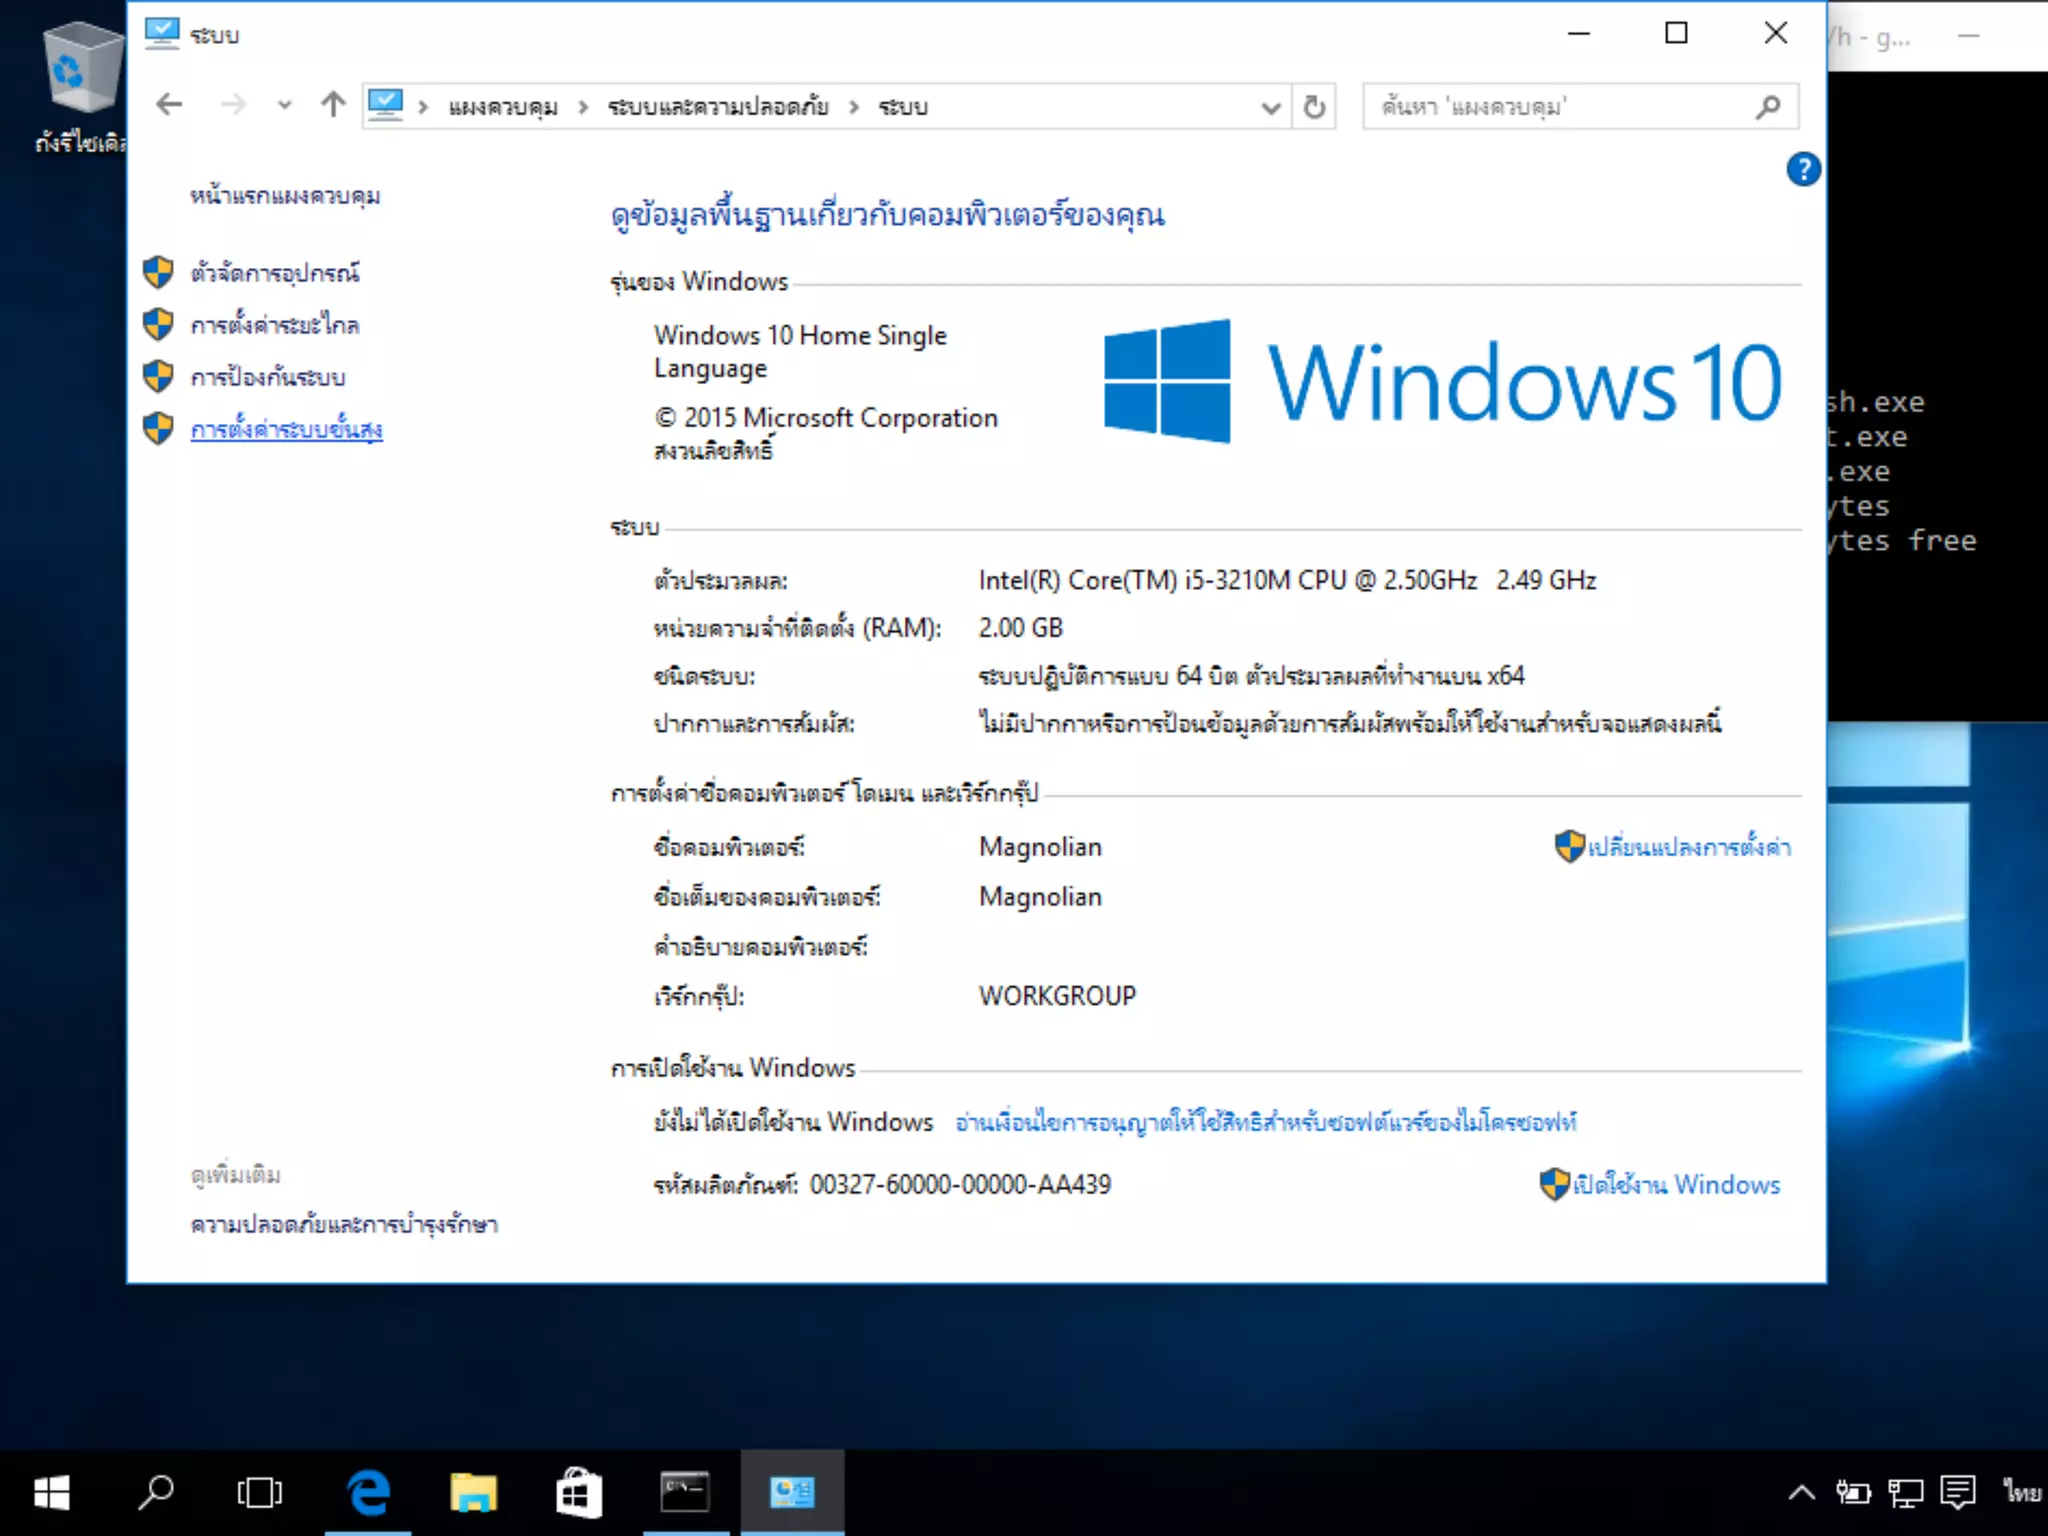Screen dimensions: 2048x1536
Task: Show hidden system tray icons
Action: 1801,1493
